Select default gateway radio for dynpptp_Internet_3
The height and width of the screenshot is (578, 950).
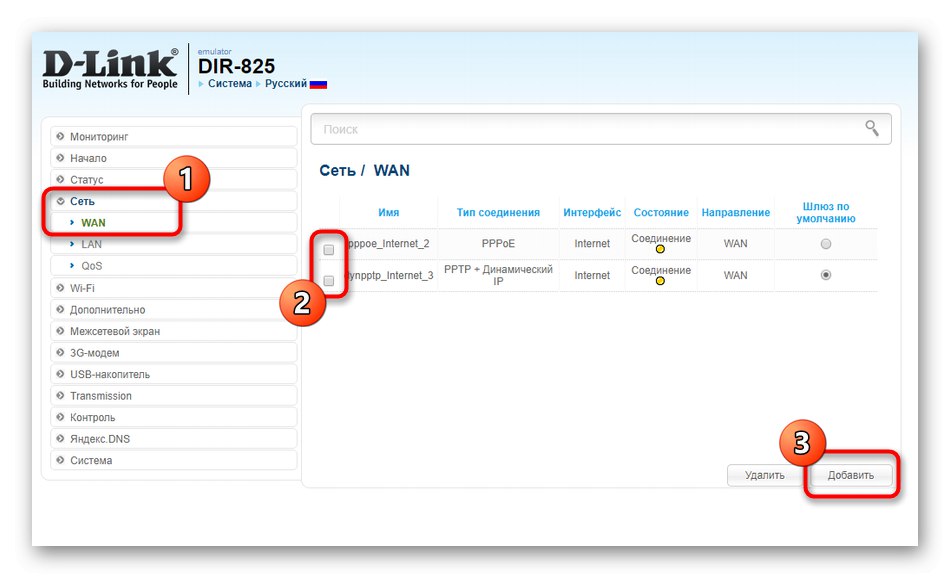[x=825, y=274]
